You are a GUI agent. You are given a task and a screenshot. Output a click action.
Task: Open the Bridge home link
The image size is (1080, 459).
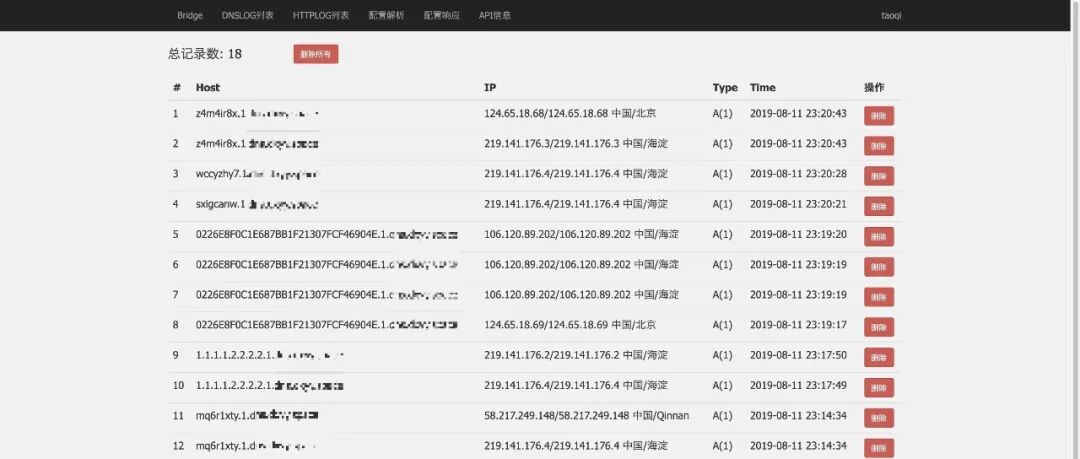coord(189,15)
